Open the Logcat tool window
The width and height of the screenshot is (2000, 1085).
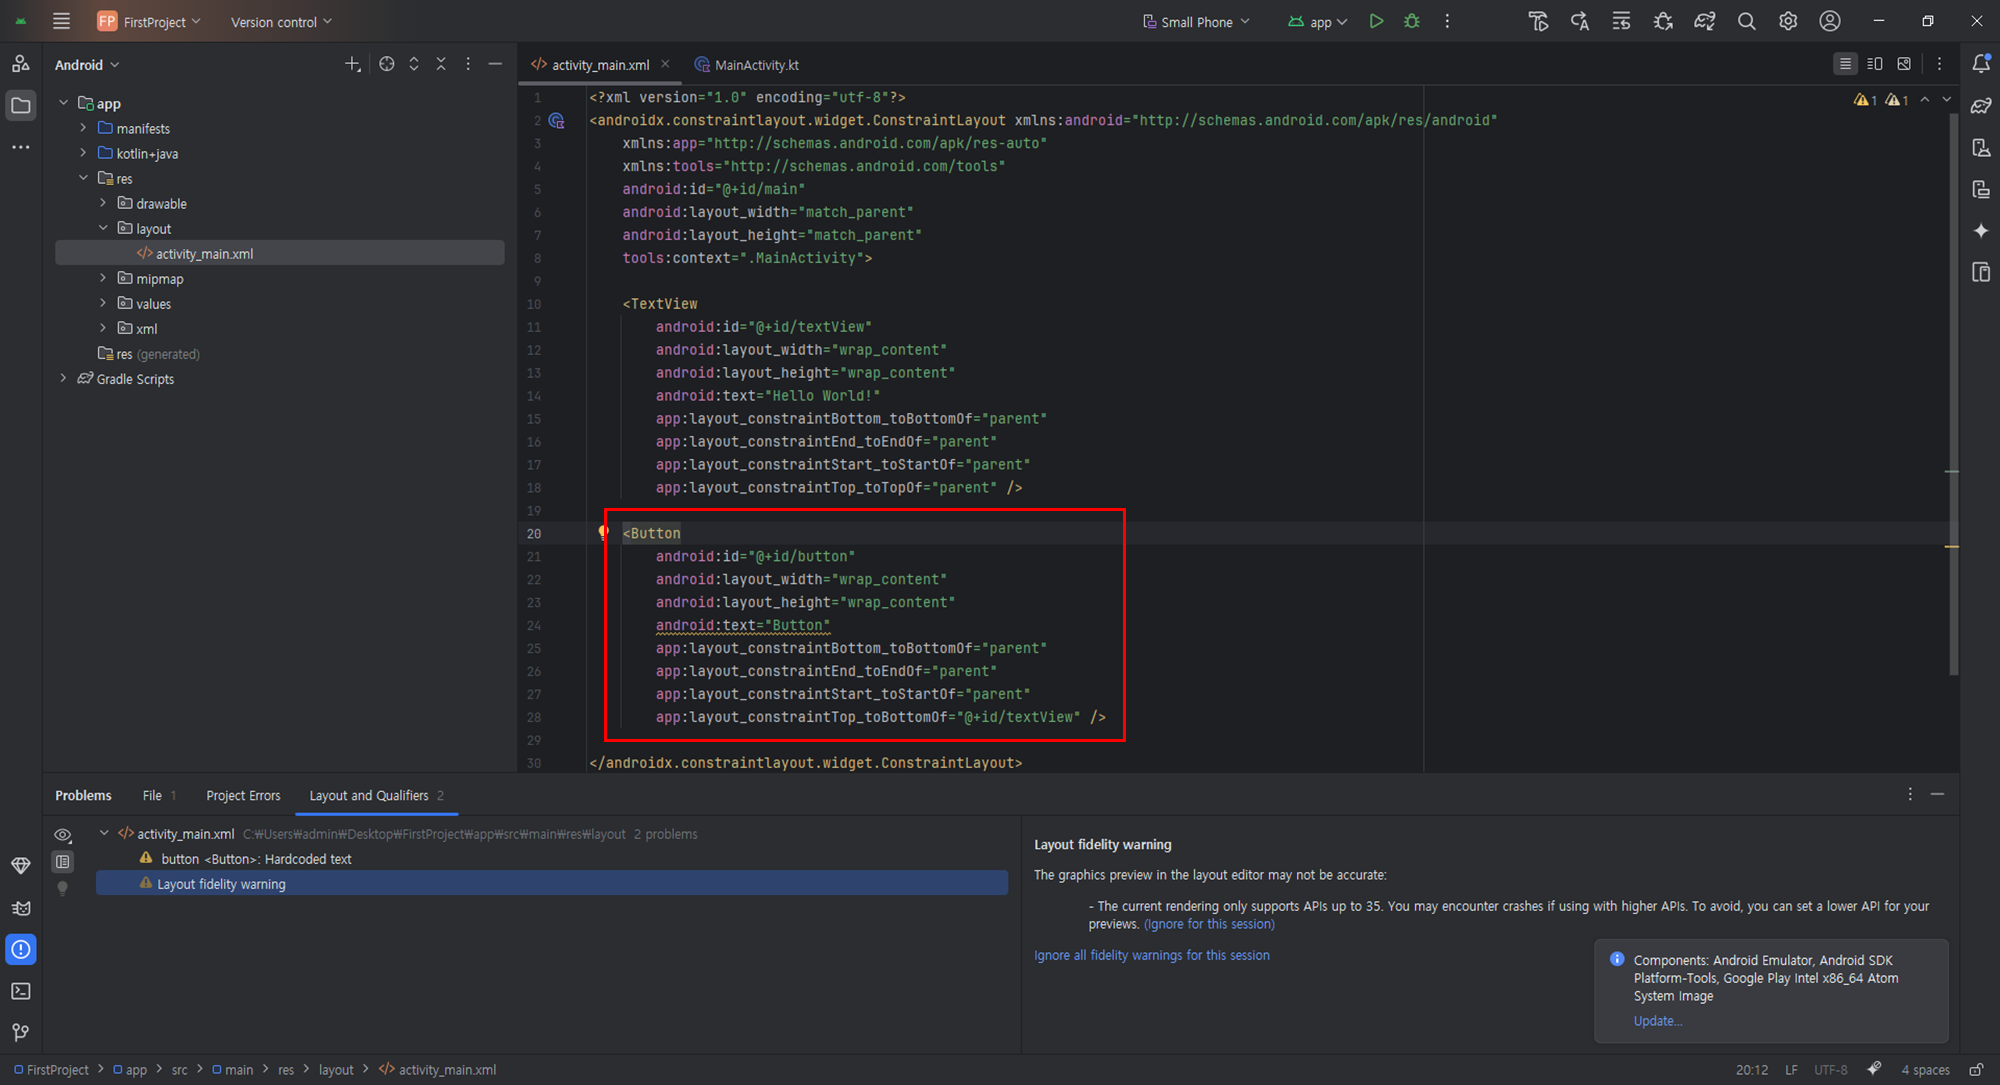[x=21, y=908]
